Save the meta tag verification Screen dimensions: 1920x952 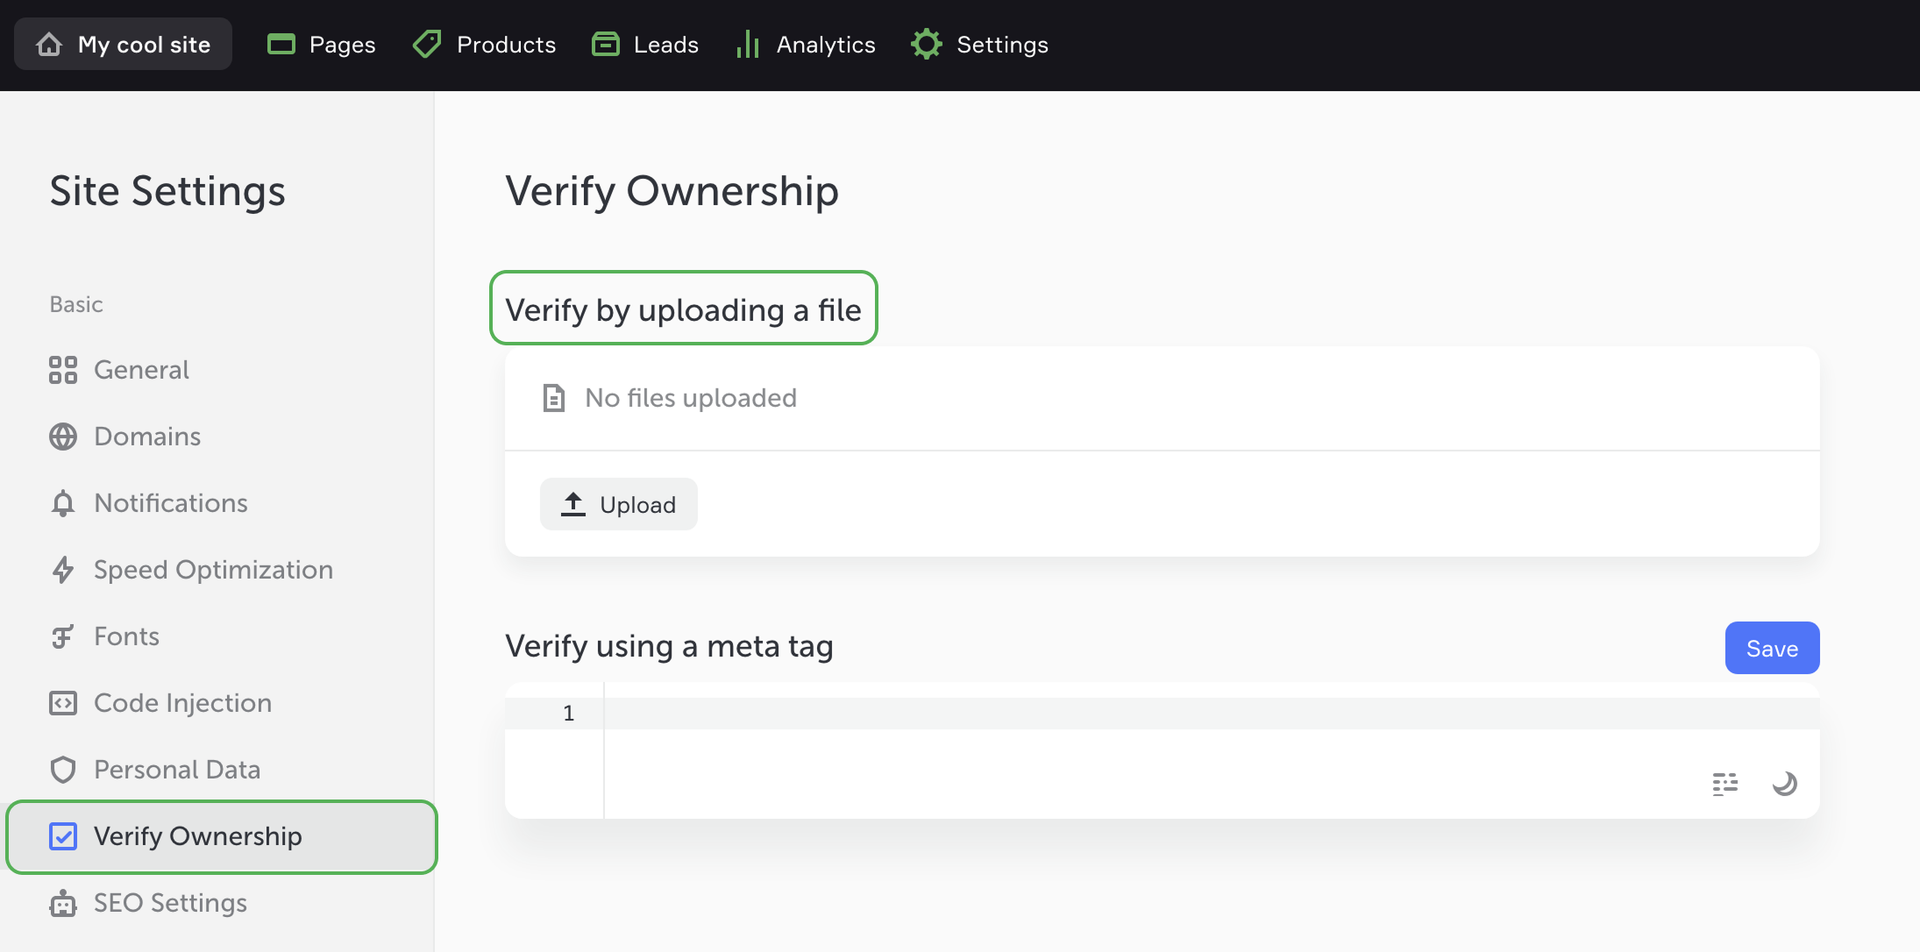tap(1771, 648)
